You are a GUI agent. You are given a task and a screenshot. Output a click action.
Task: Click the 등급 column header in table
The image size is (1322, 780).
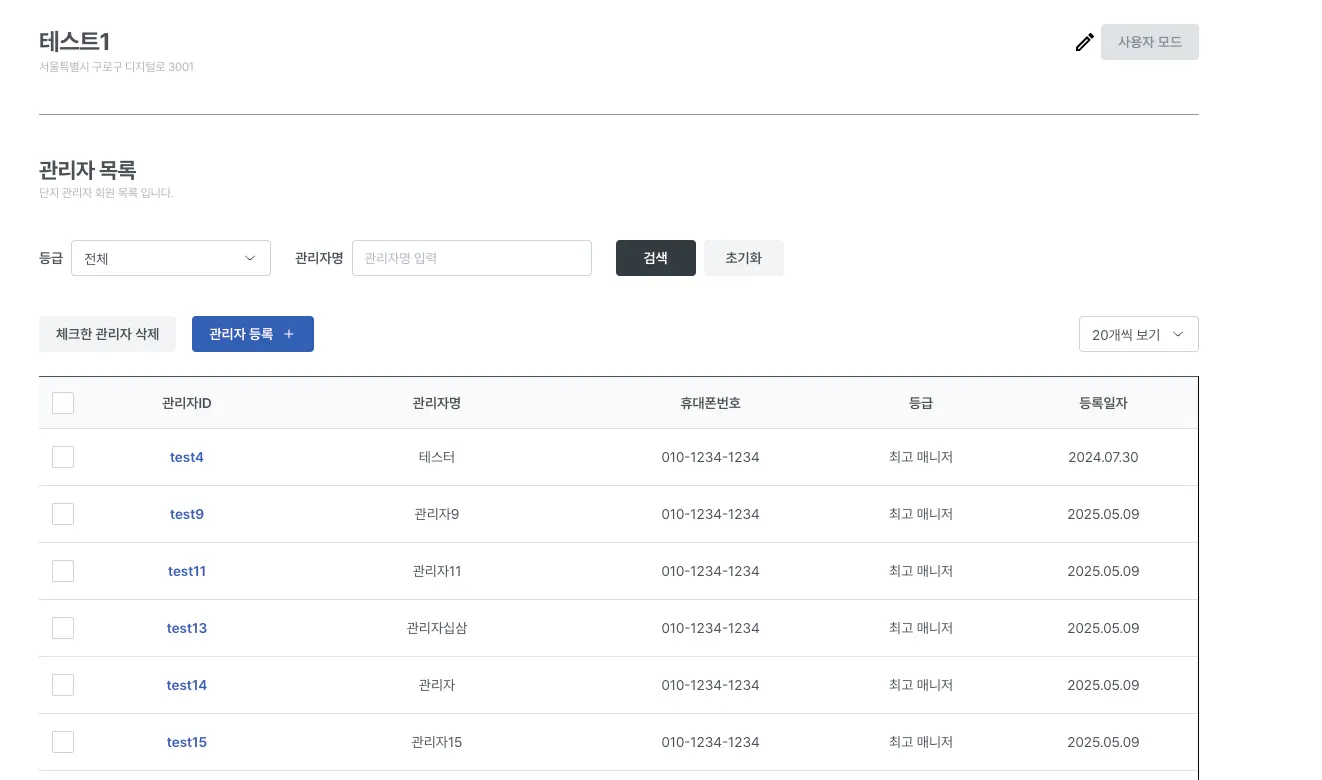pos(921,403)
